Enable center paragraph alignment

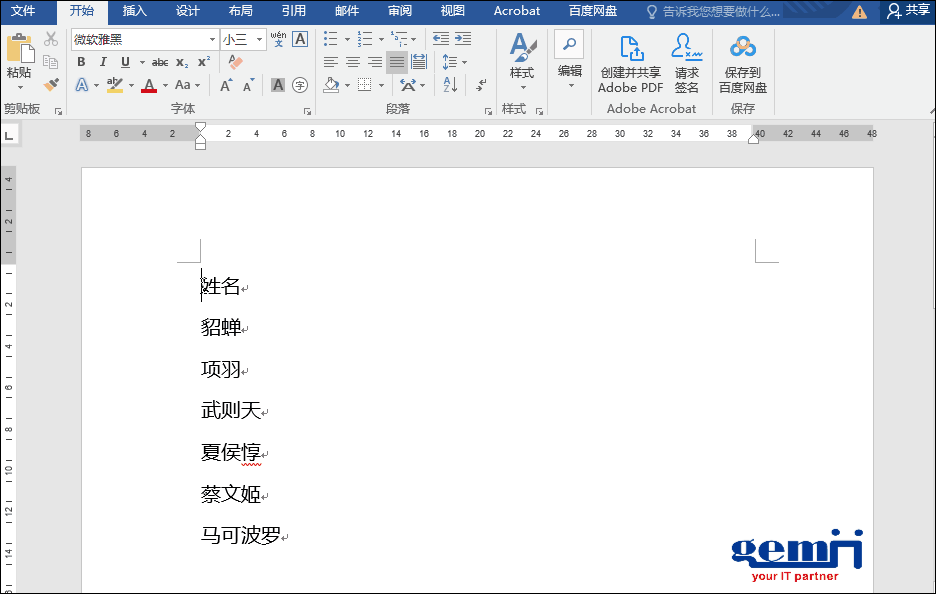point(353,62)
